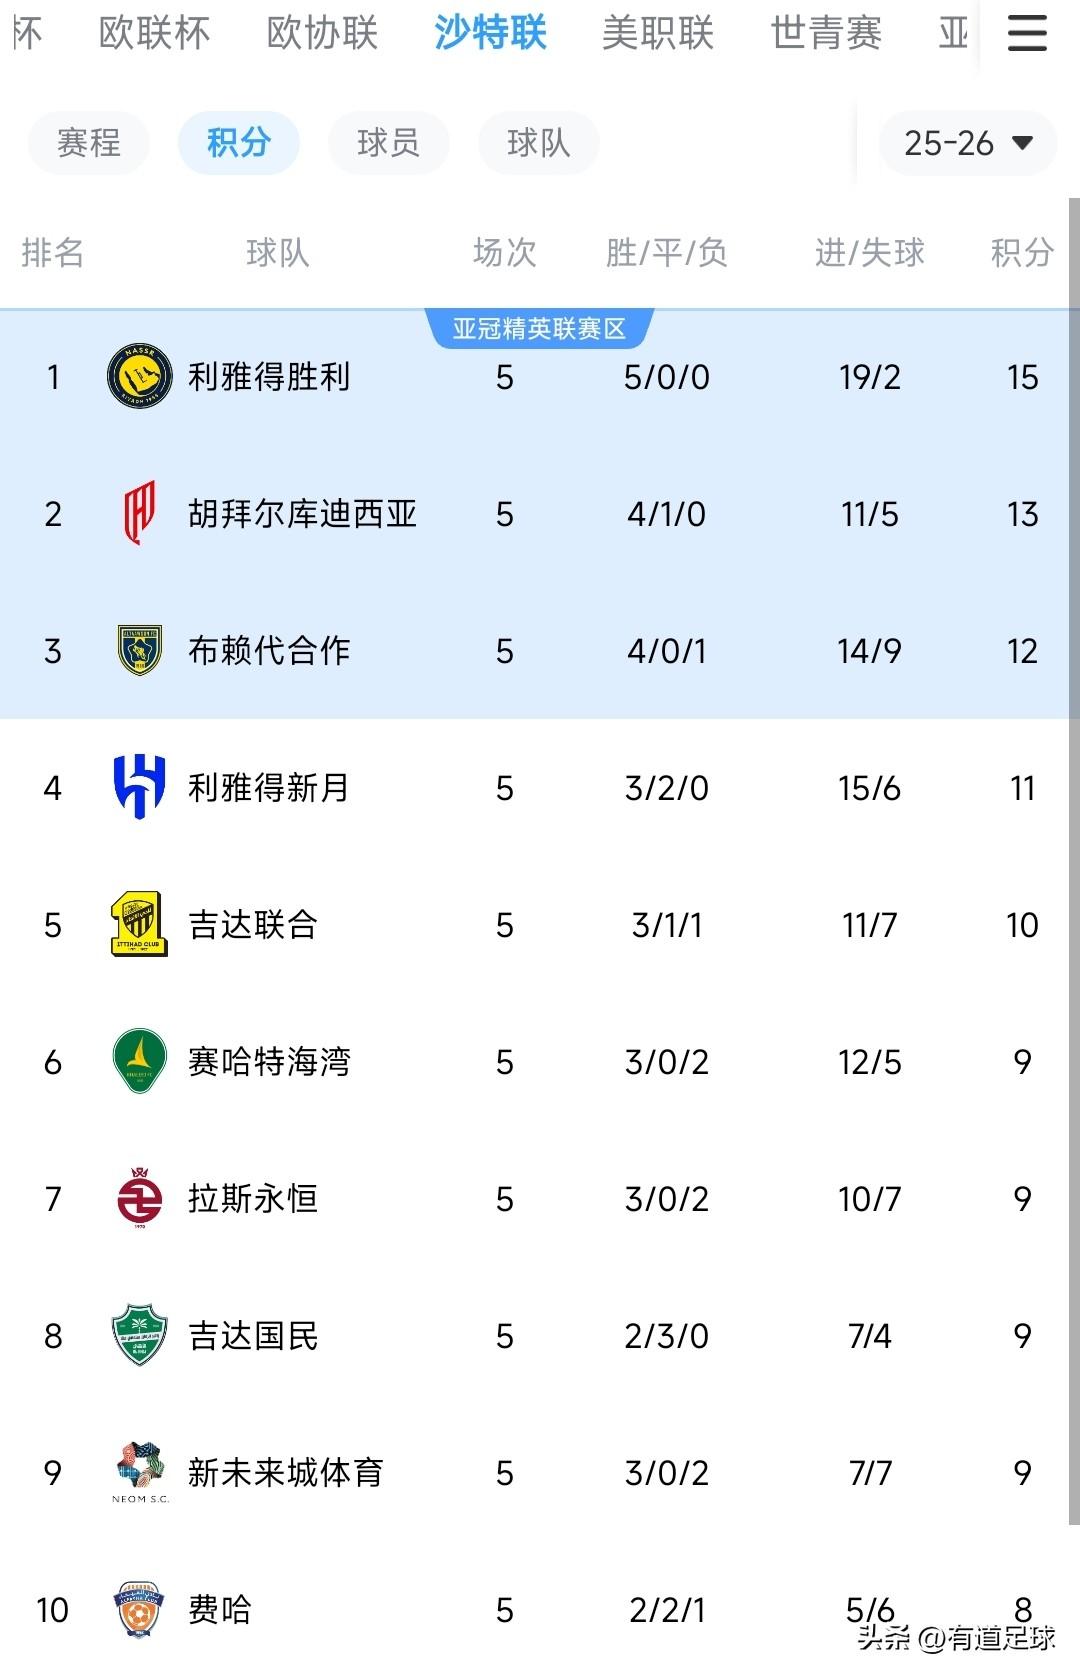Click the 积分 points column header

tap(1021, 253)
